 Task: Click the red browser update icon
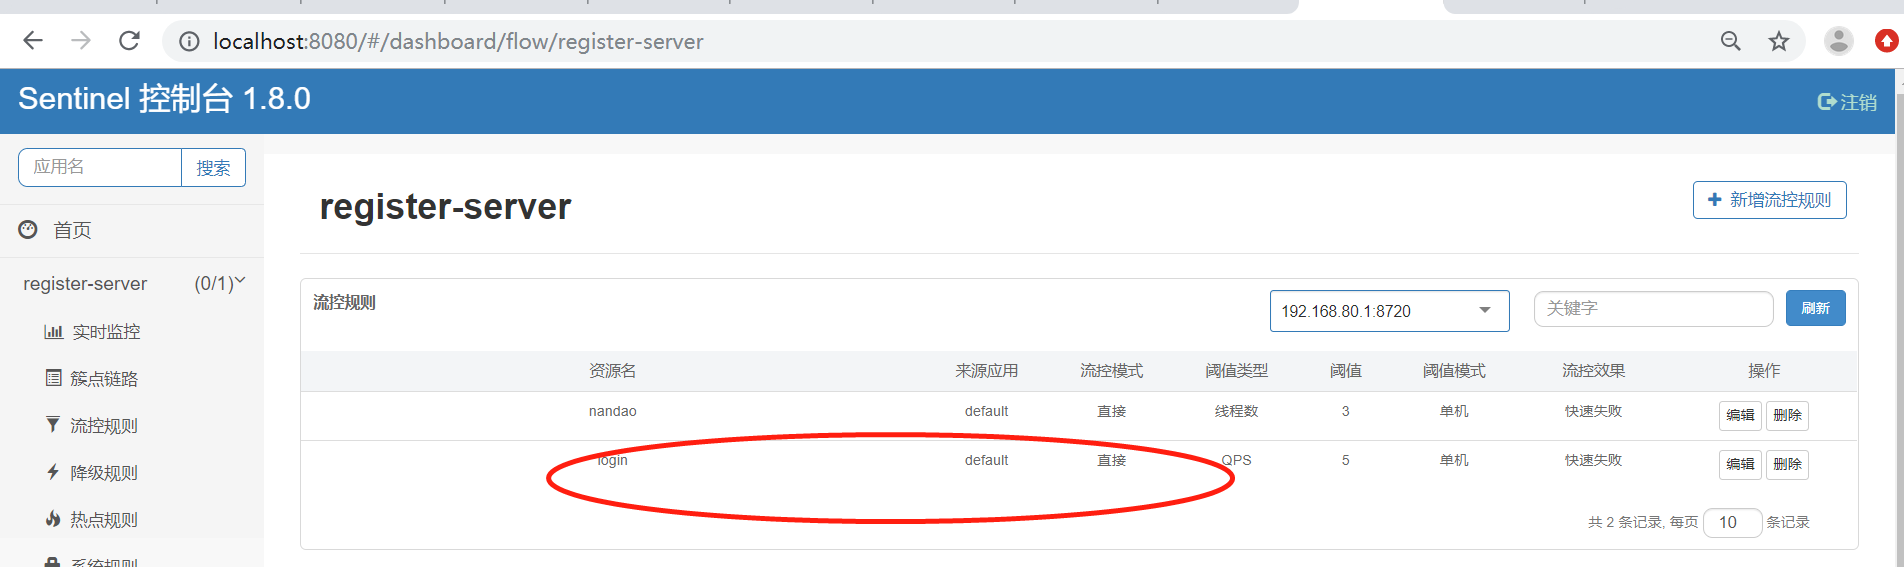point(1886,41)
